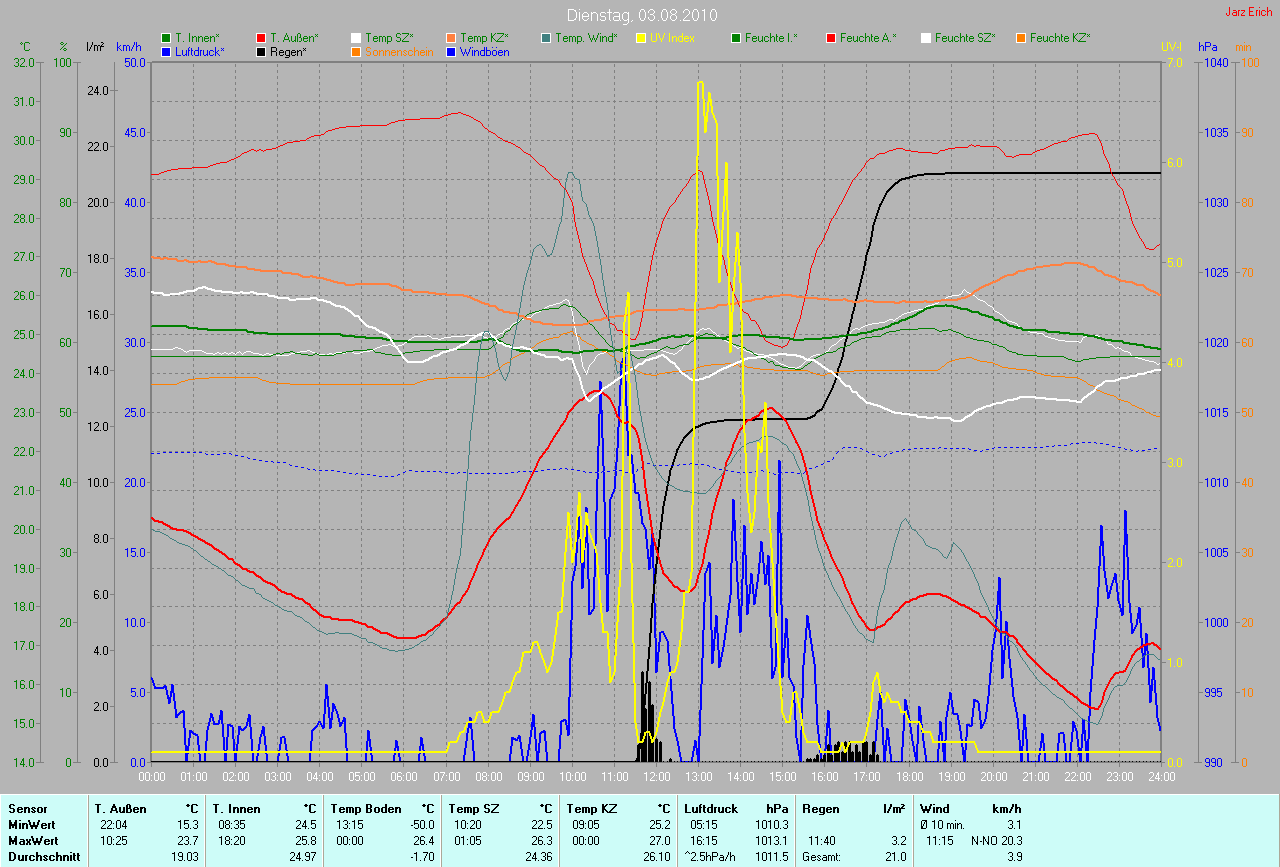Select the 'Feuchte I.*' legend label
Viewport: 1280px width, 867px height.
[771, 38]
